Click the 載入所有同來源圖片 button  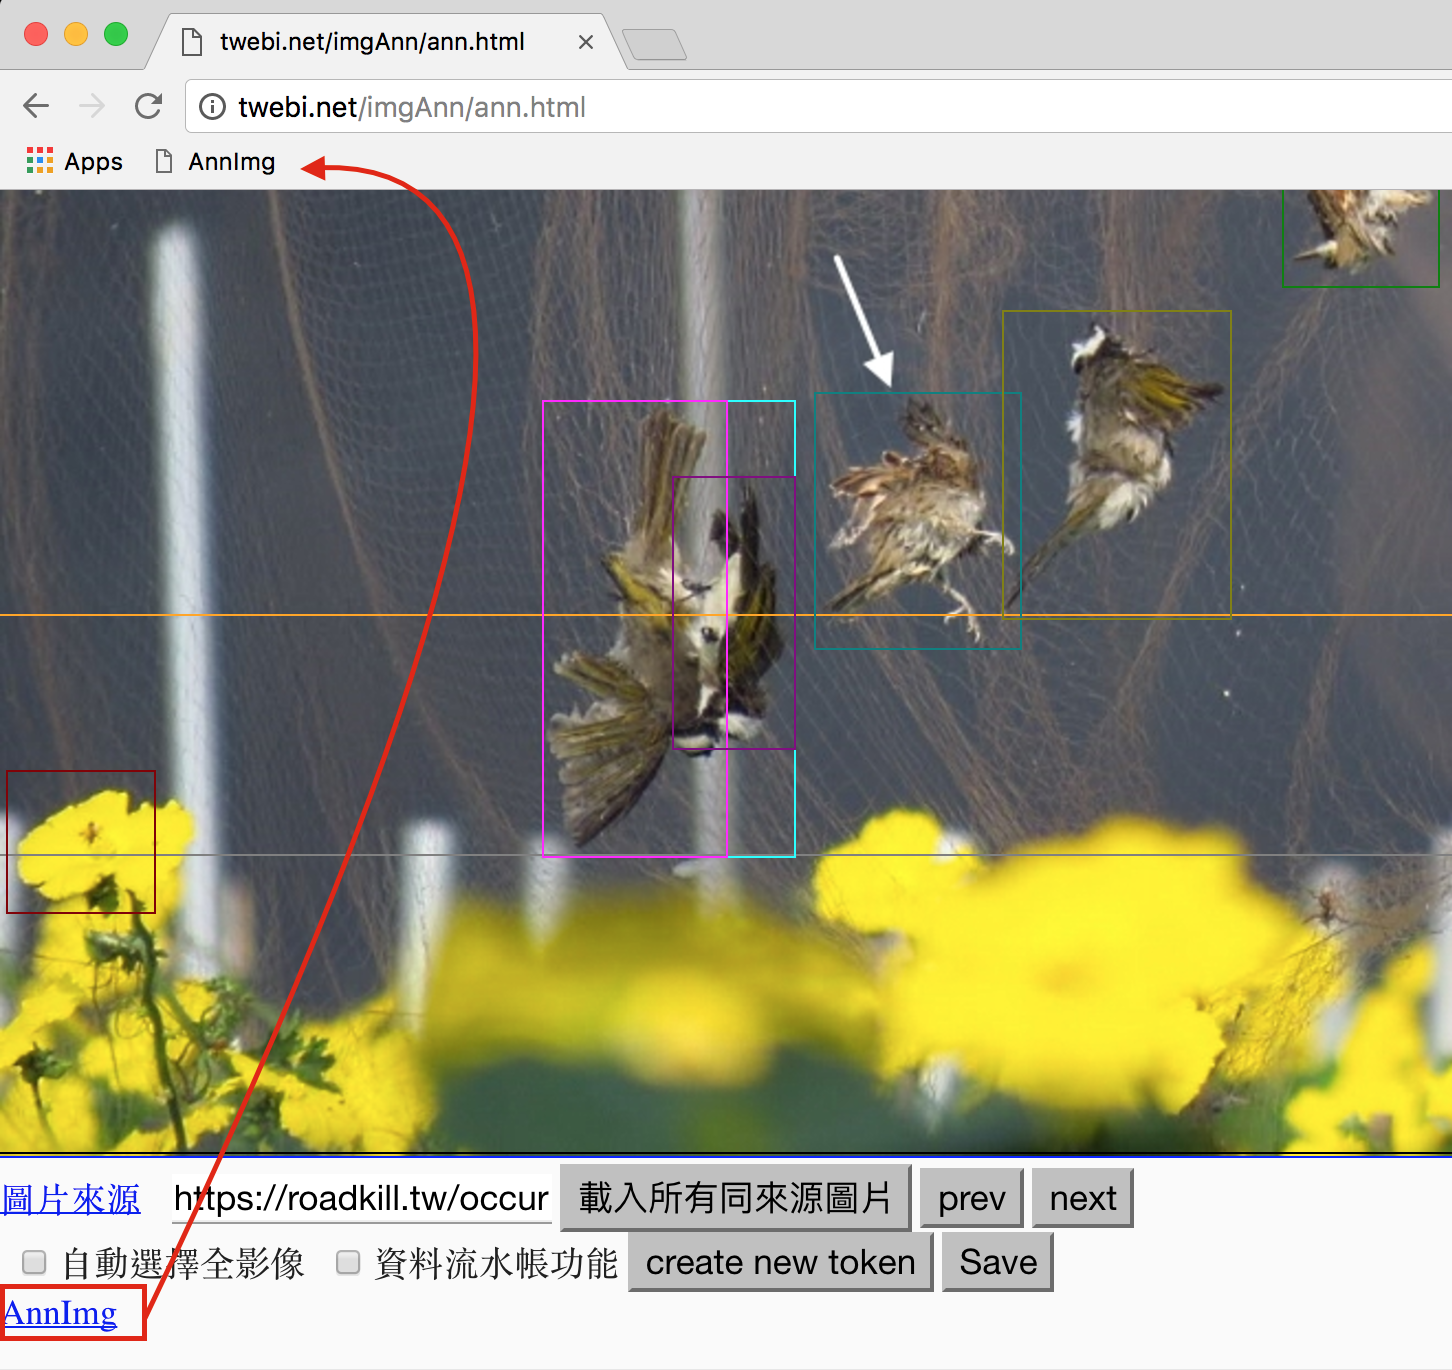(x=735, y=1198)
